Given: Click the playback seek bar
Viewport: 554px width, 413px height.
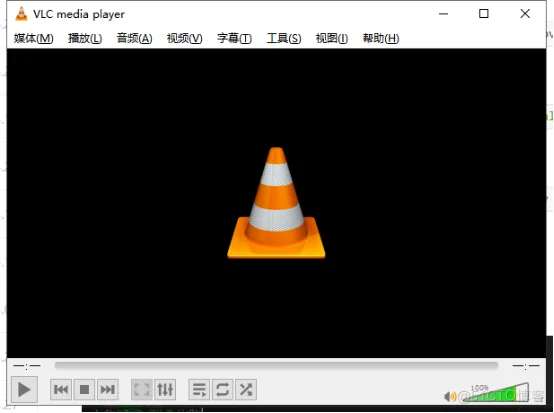Looking at the screenshot, I should click(x=276, y=365).
